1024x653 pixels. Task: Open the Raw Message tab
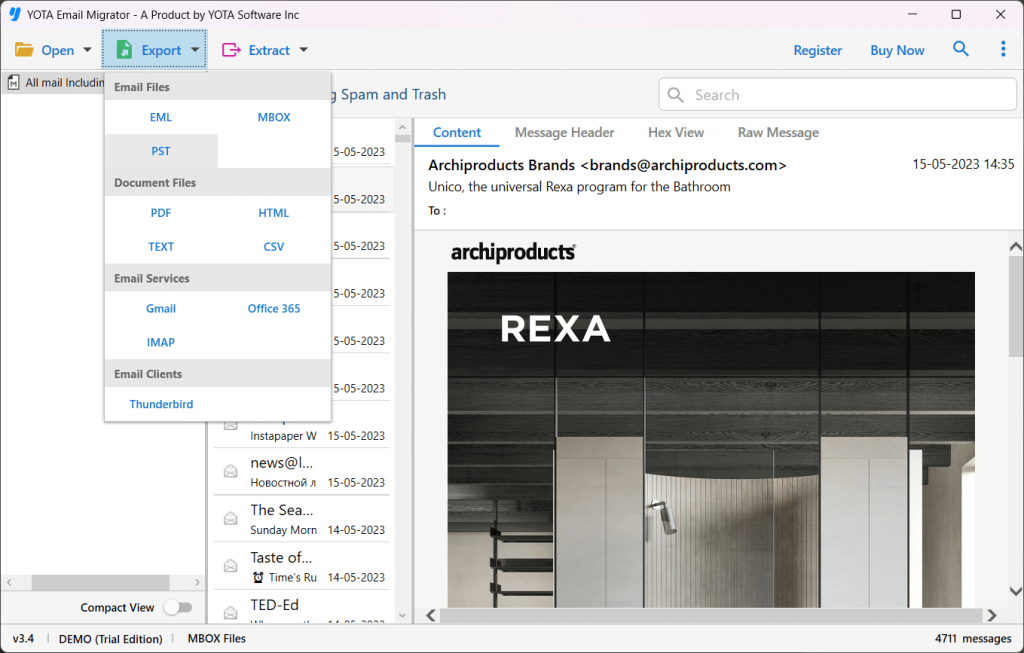click(x=778, y=133)
